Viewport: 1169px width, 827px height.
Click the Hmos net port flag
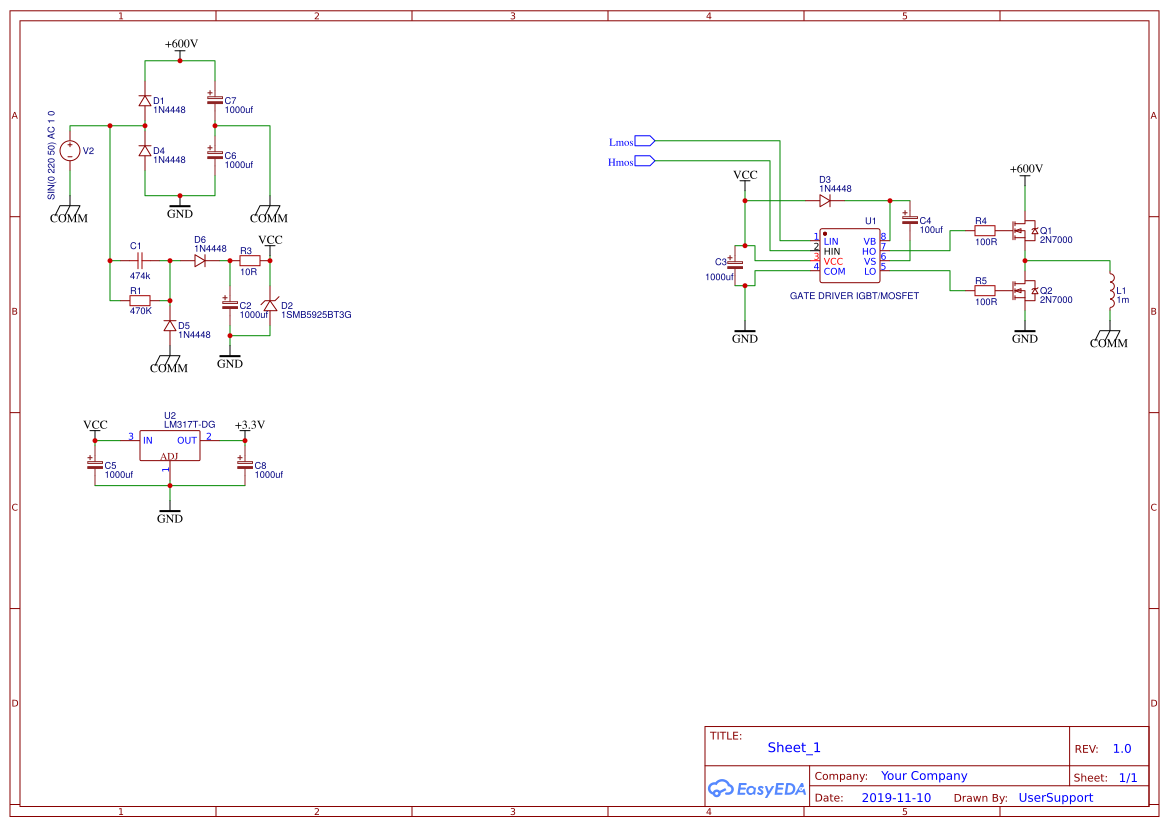[644, 161]
